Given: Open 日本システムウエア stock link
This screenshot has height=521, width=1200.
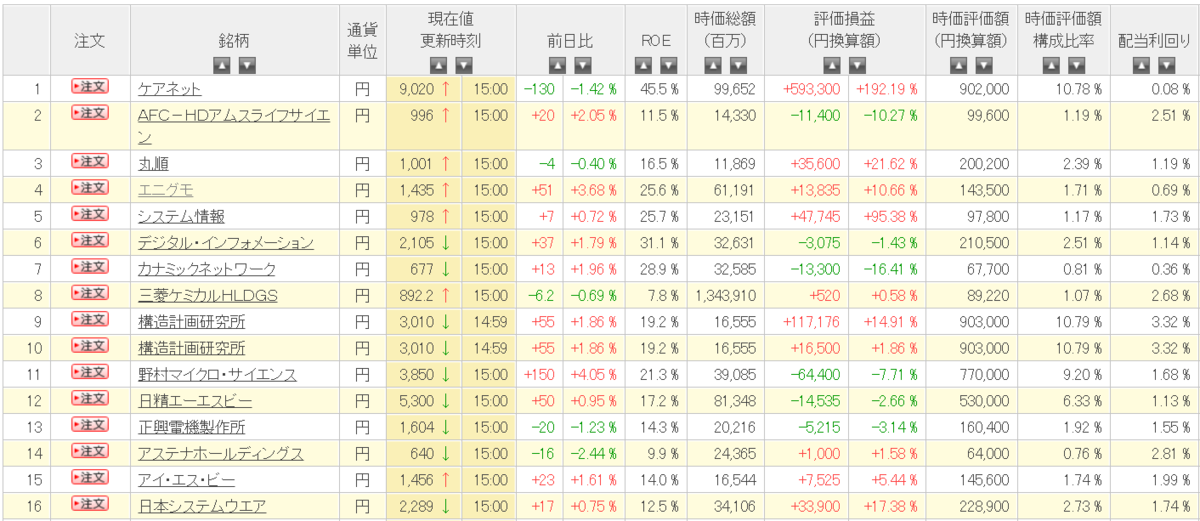Looking at the screenshot, I should 202,507.
